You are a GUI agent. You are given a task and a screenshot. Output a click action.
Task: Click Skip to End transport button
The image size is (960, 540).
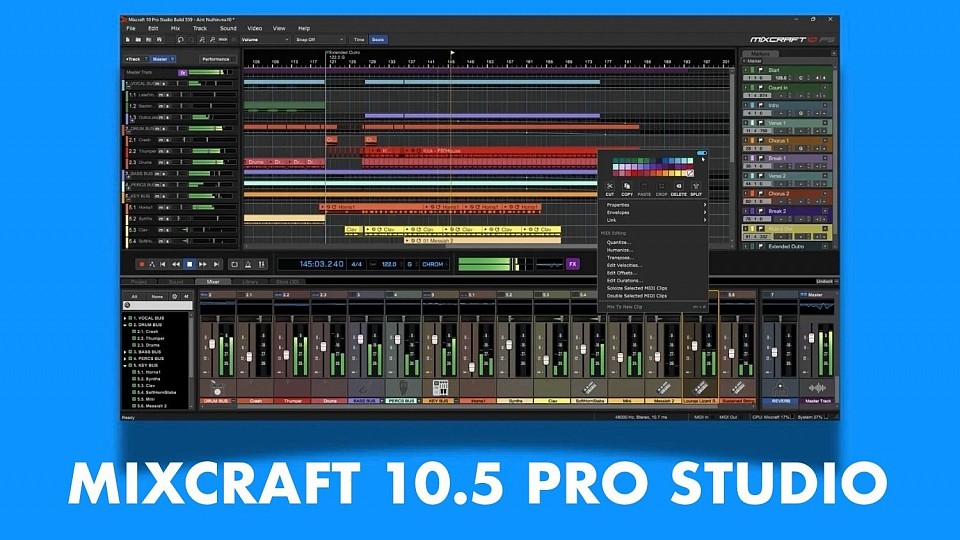tap(216, 264)
